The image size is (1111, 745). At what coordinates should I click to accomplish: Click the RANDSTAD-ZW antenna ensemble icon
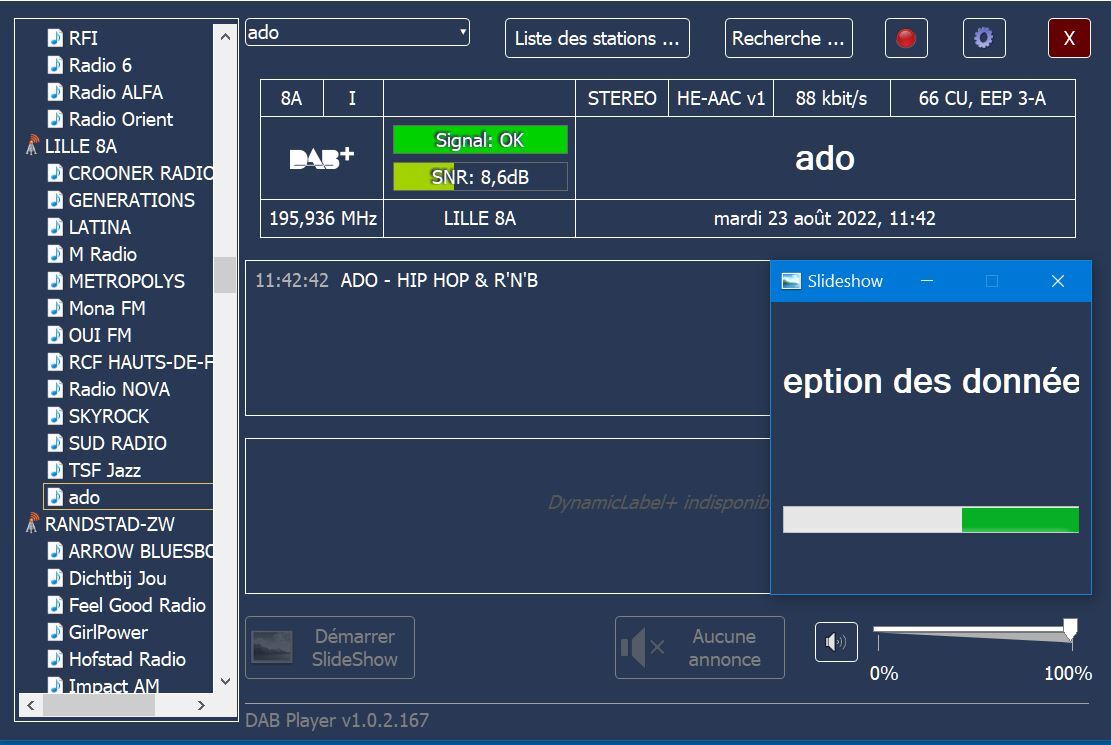coord(32,524)
